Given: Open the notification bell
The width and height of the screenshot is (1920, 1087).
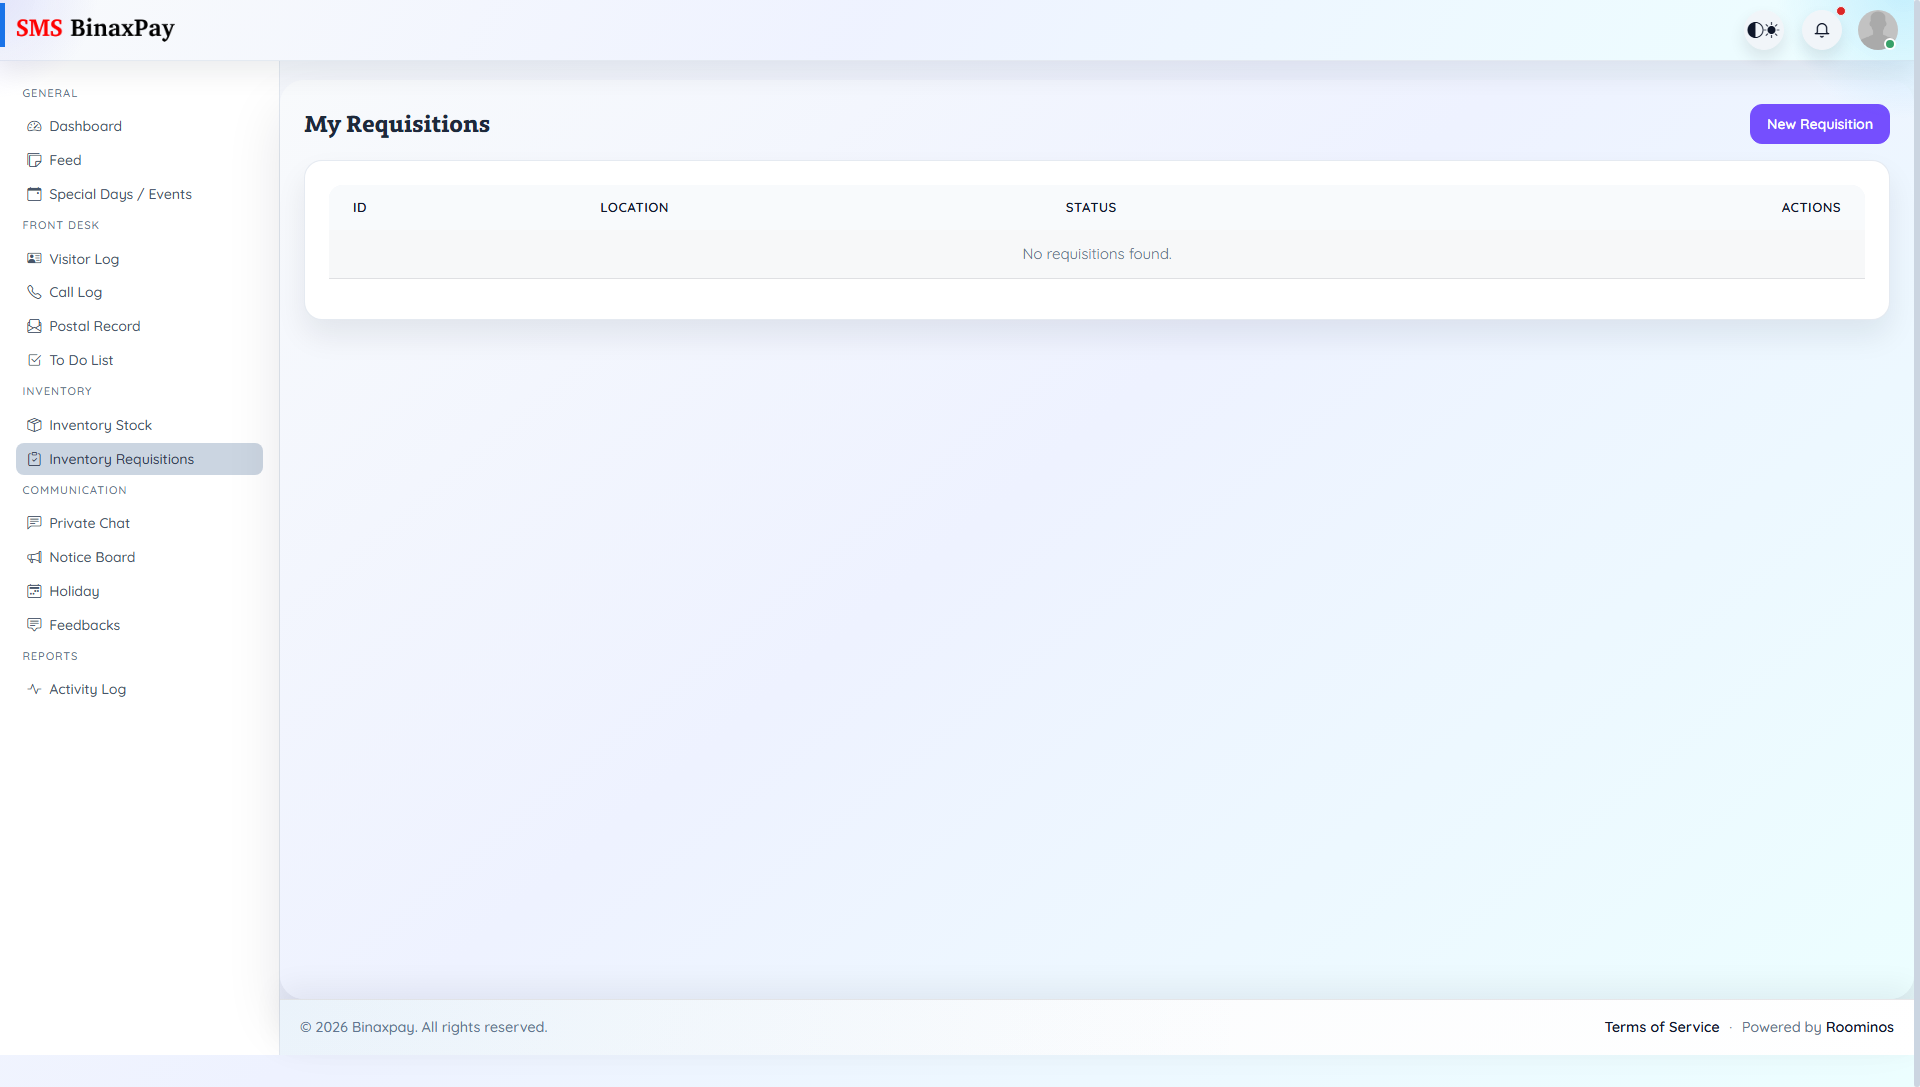Looking at the screenshot, I should (x=1822, y=30).
